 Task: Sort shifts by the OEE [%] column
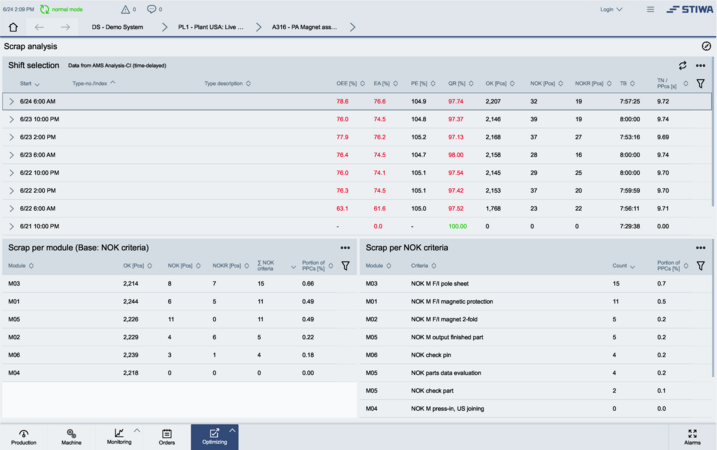pos(351,83)
